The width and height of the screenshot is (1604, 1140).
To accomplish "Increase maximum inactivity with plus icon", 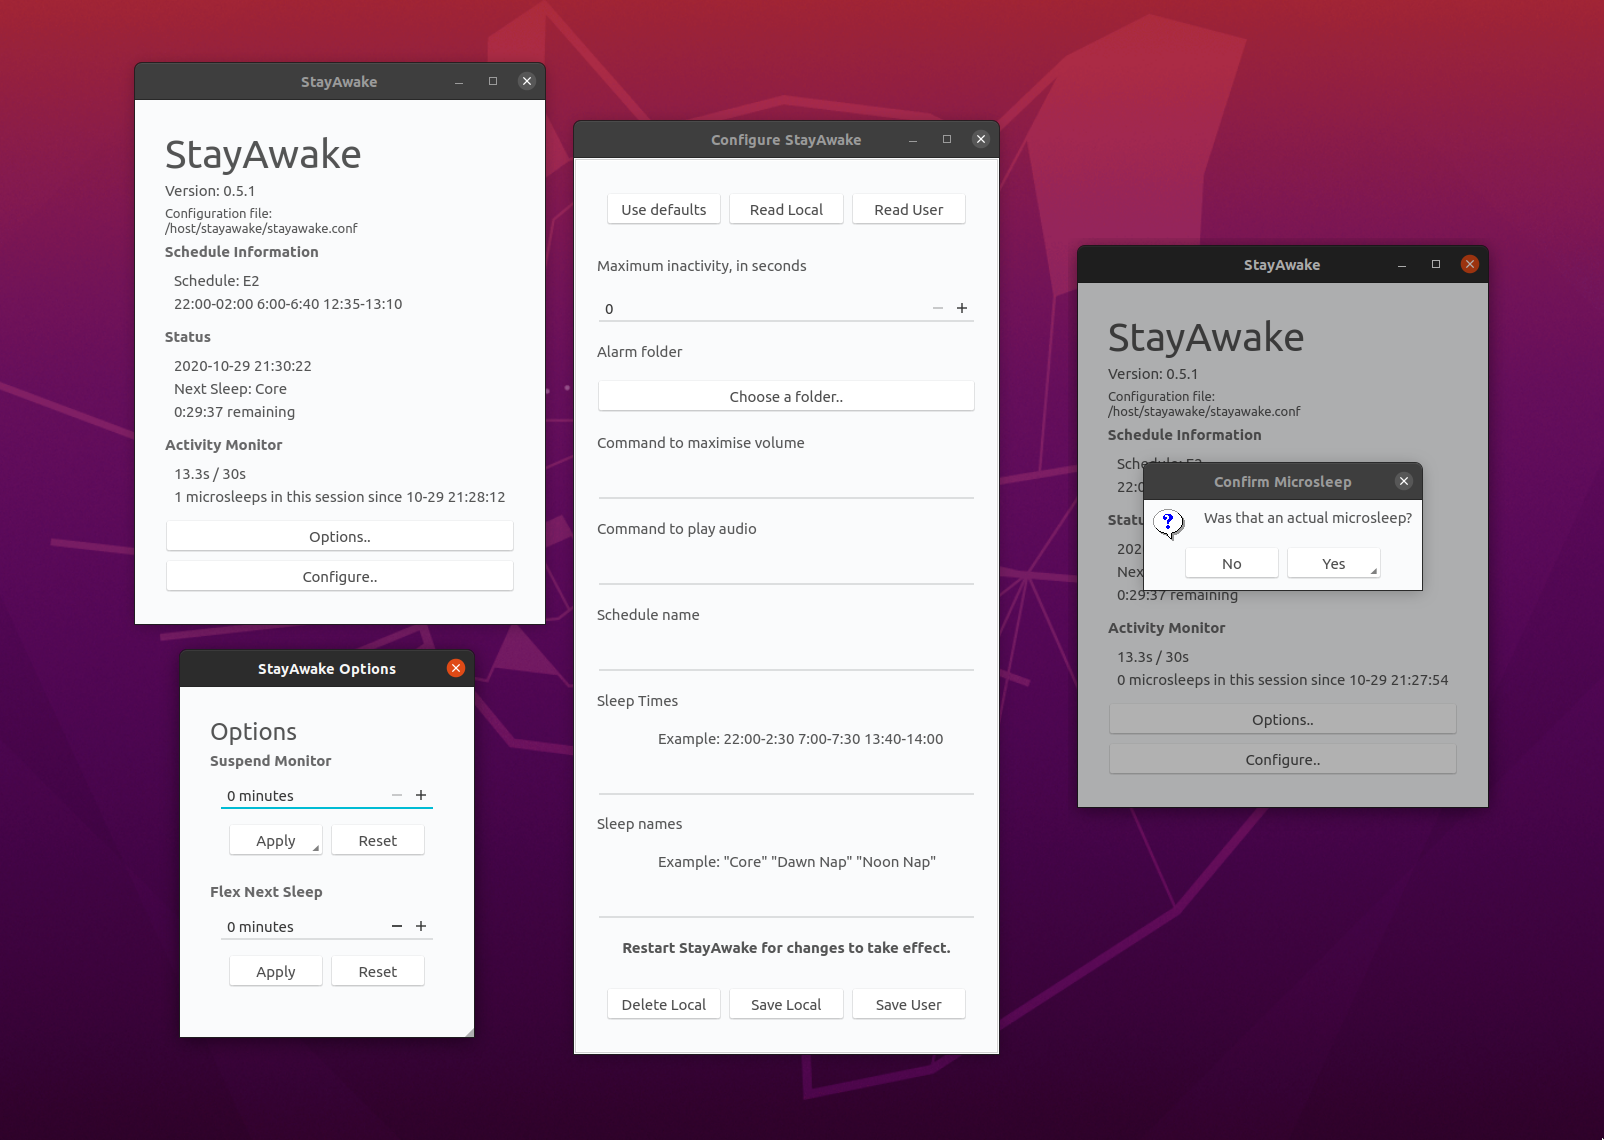I will tap(961, 308).
